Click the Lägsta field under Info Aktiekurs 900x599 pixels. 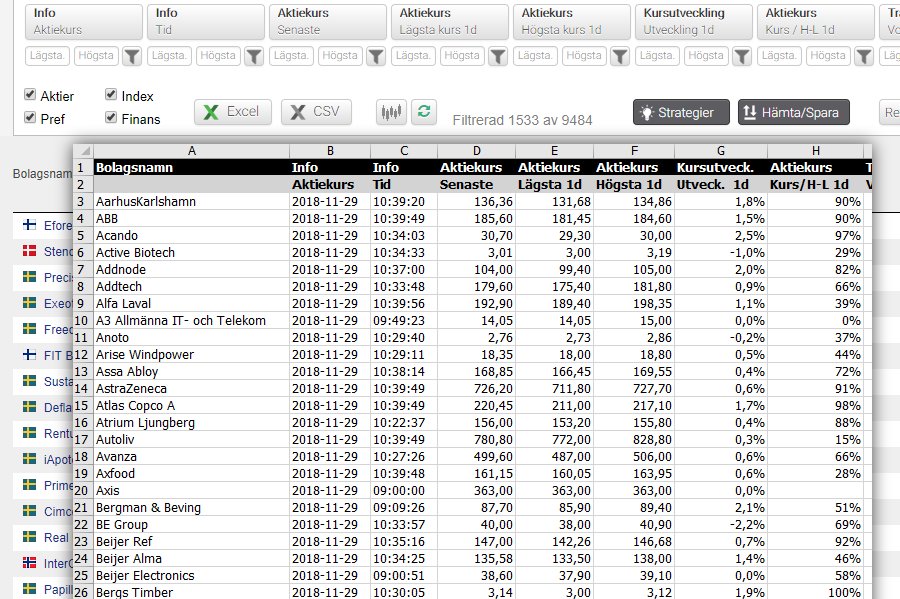[x=47, y=56]
